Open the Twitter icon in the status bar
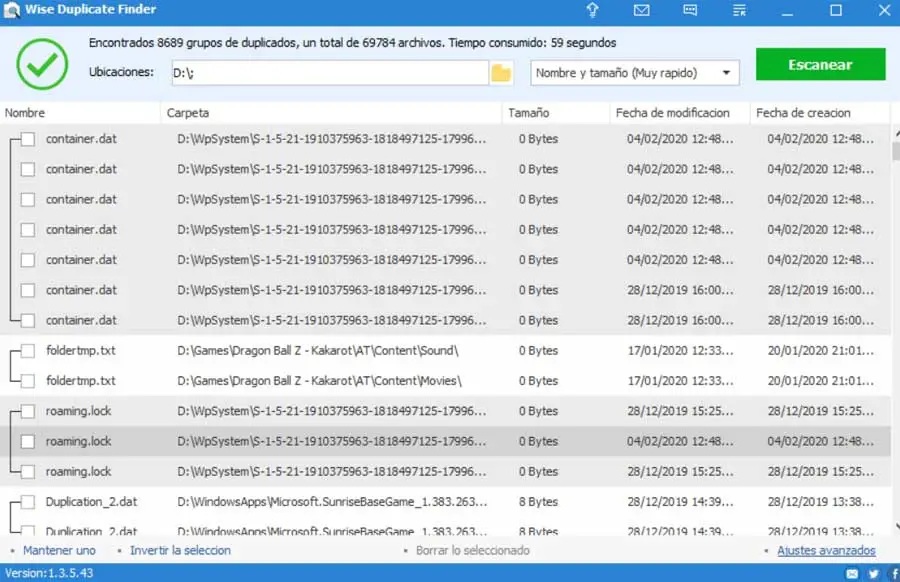 (x=874, y=573)
